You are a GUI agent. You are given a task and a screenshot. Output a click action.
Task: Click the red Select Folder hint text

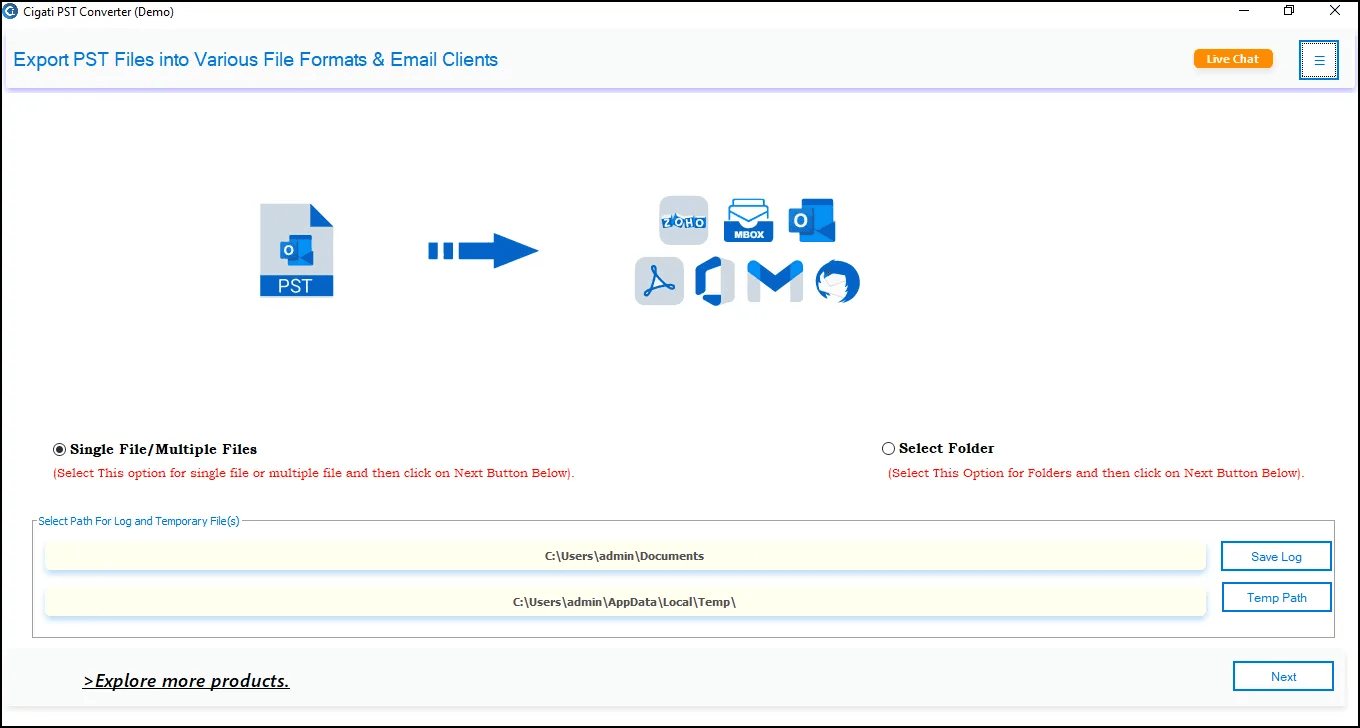(1097, 473)
